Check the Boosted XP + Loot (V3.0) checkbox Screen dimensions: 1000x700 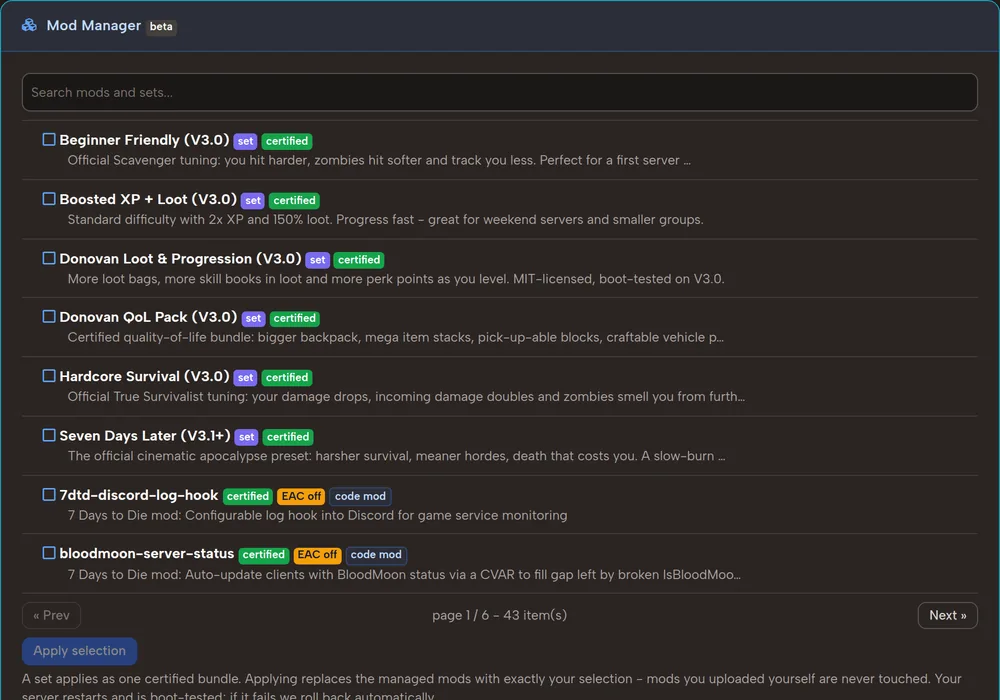[x=49, y=199]
